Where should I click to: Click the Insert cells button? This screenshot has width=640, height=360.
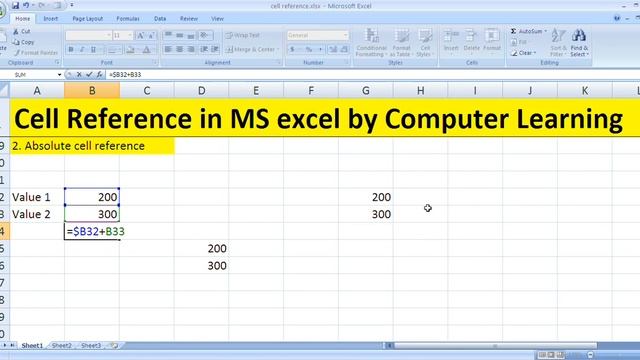451,41
